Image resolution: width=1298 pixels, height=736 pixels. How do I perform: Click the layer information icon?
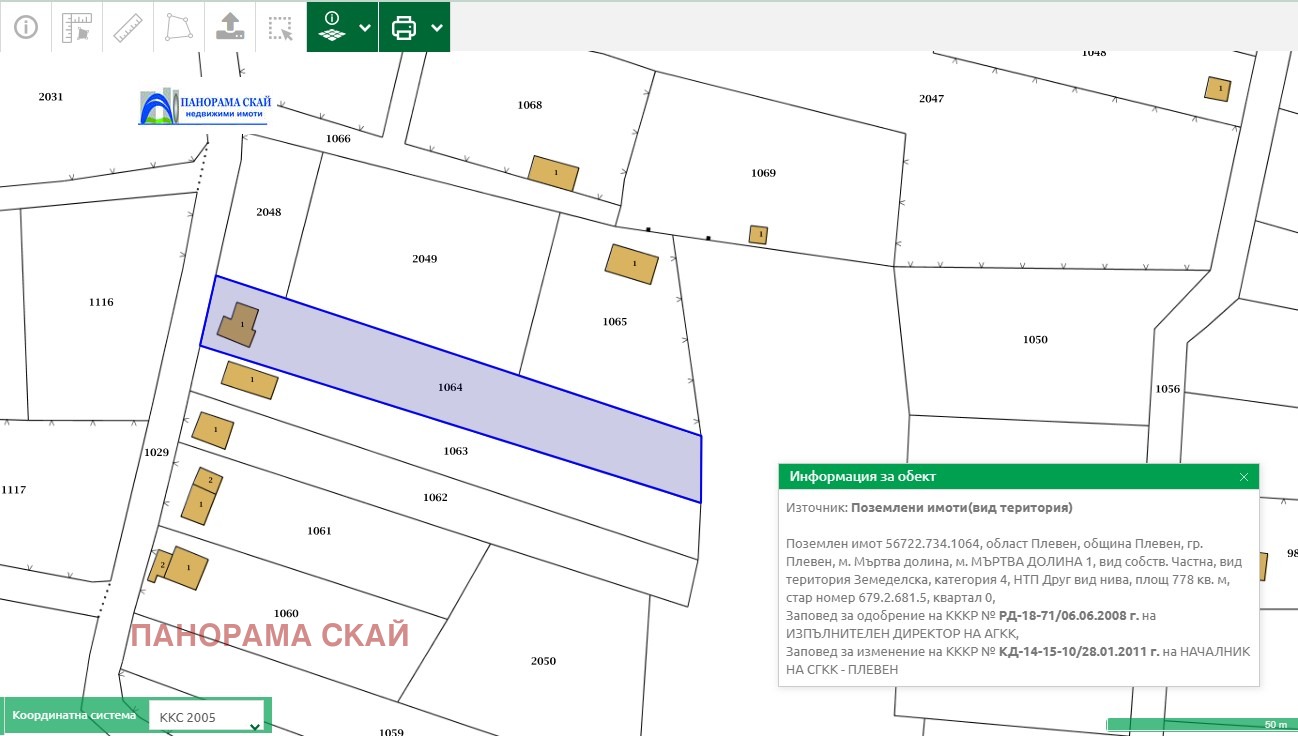point(332,27)
